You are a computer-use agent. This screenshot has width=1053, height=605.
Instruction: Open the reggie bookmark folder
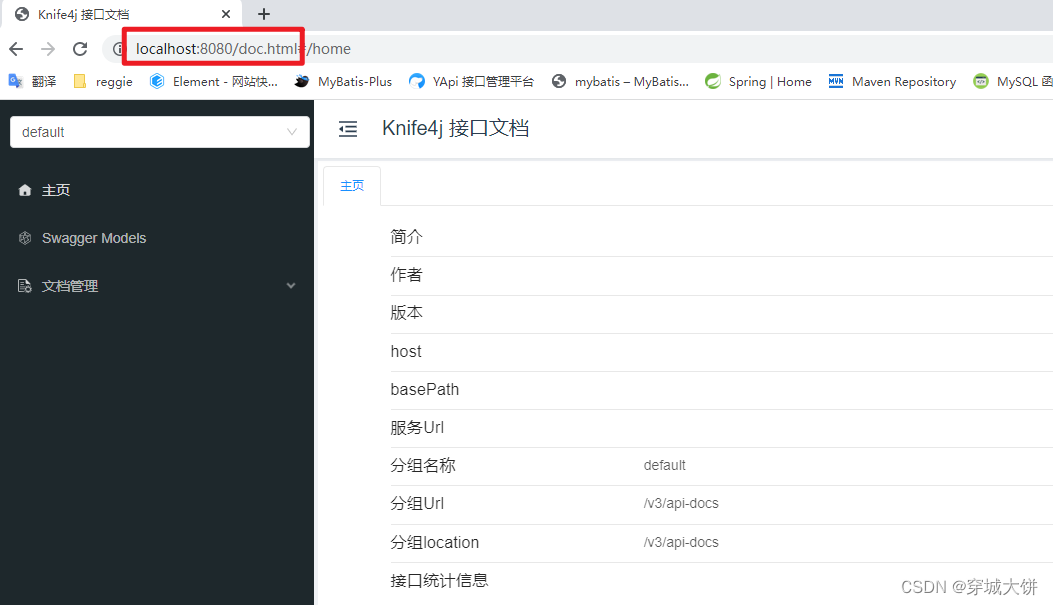pos(103,81)
